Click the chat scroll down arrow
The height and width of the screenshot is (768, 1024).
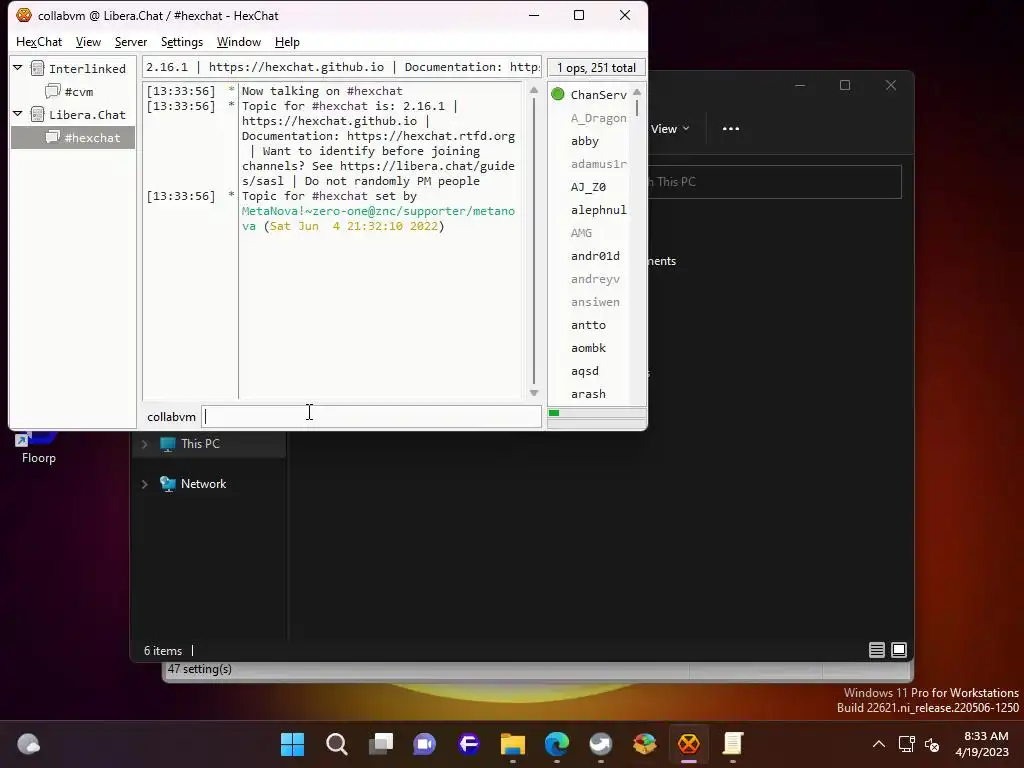click(x=534, y=392)
